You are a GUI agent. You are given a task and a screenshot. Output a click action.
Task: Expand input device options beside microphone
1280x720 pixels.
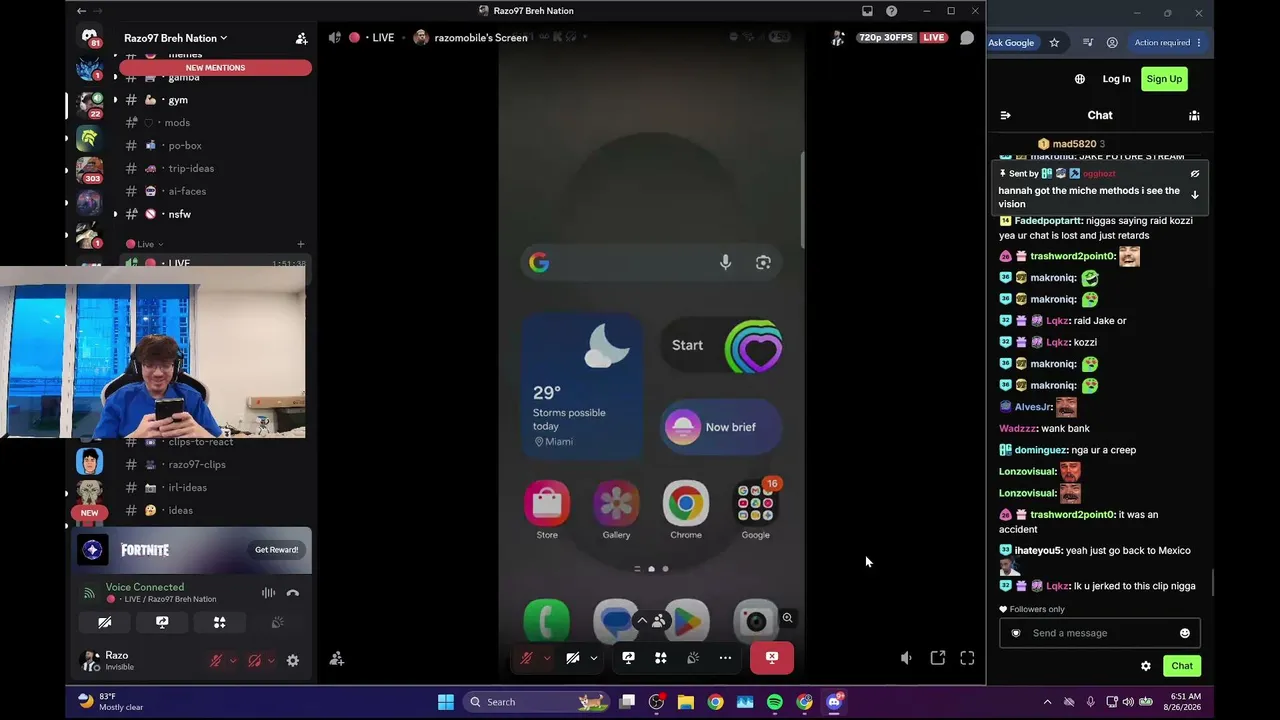click(233, 660)
